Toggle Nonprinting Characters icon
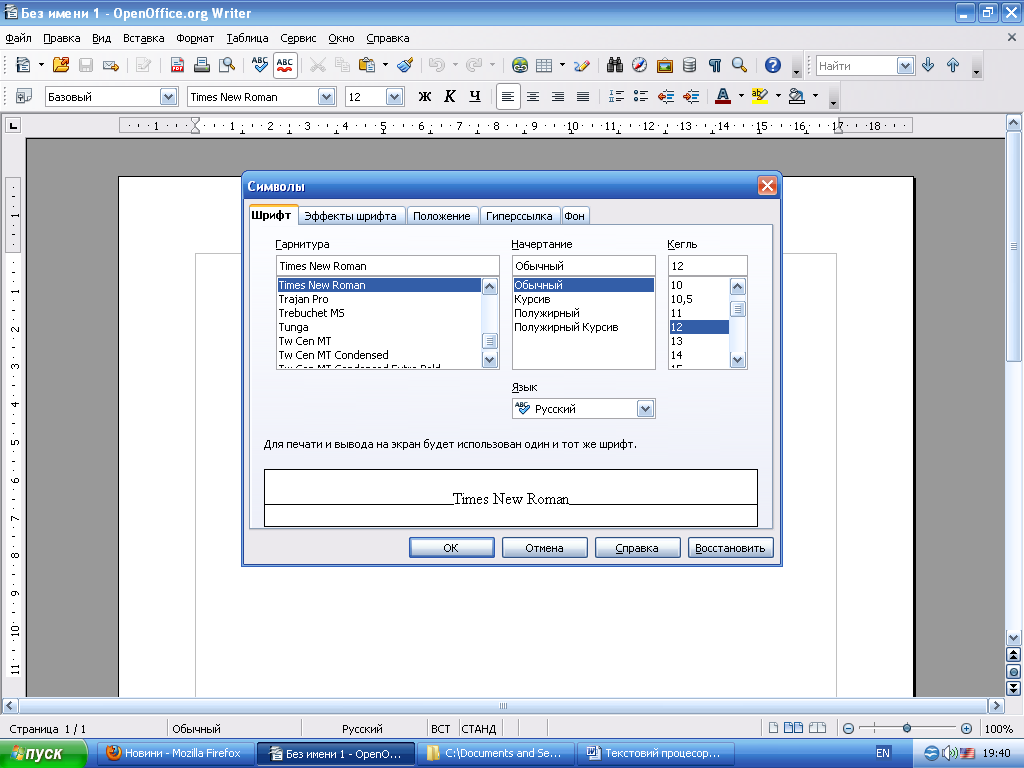The image size is (1024, 768). pyautogui.click(x=714, y=65)
